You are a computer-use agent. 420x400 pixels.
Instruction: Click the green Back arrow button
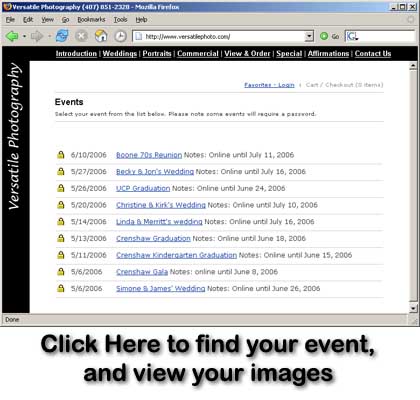coord(12,36)
